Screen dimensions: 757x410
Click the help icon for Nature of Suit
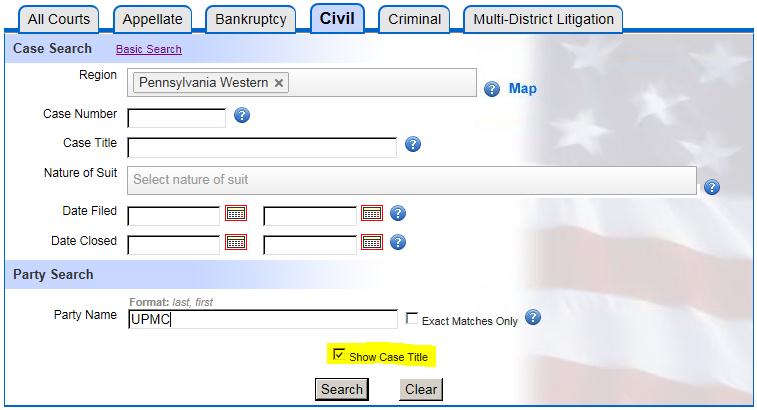click(x=712, y=187)
